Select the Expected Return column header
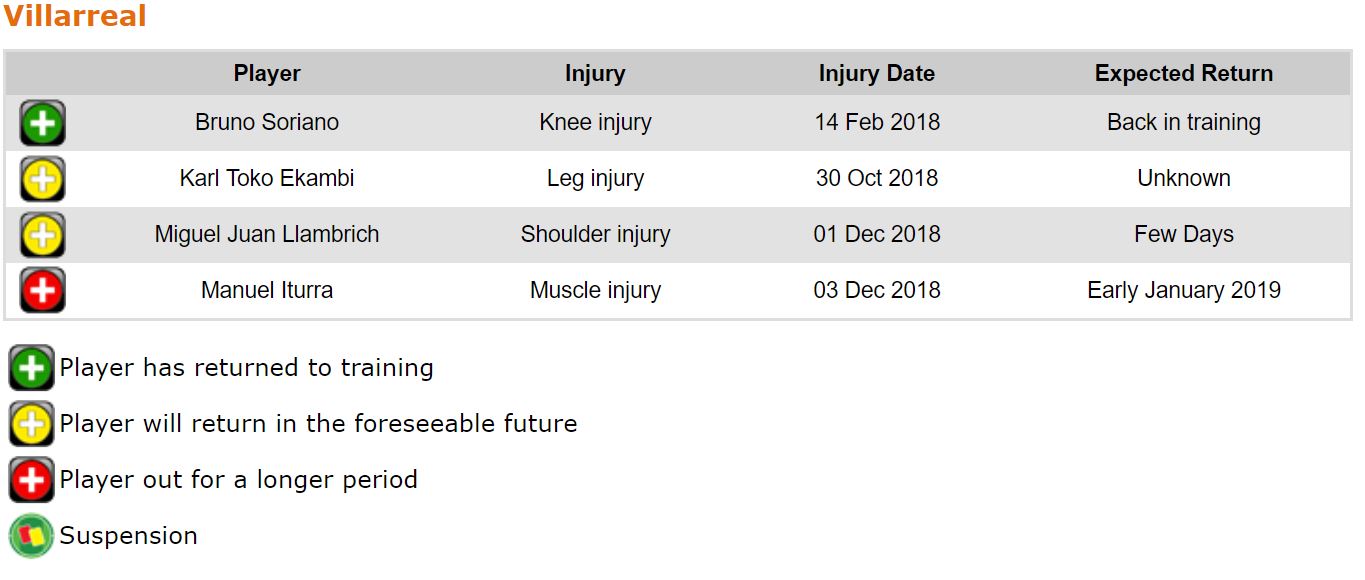The width and height of the screenshot is (1365, 580). pyautogui.click(x=1184, y=74)
